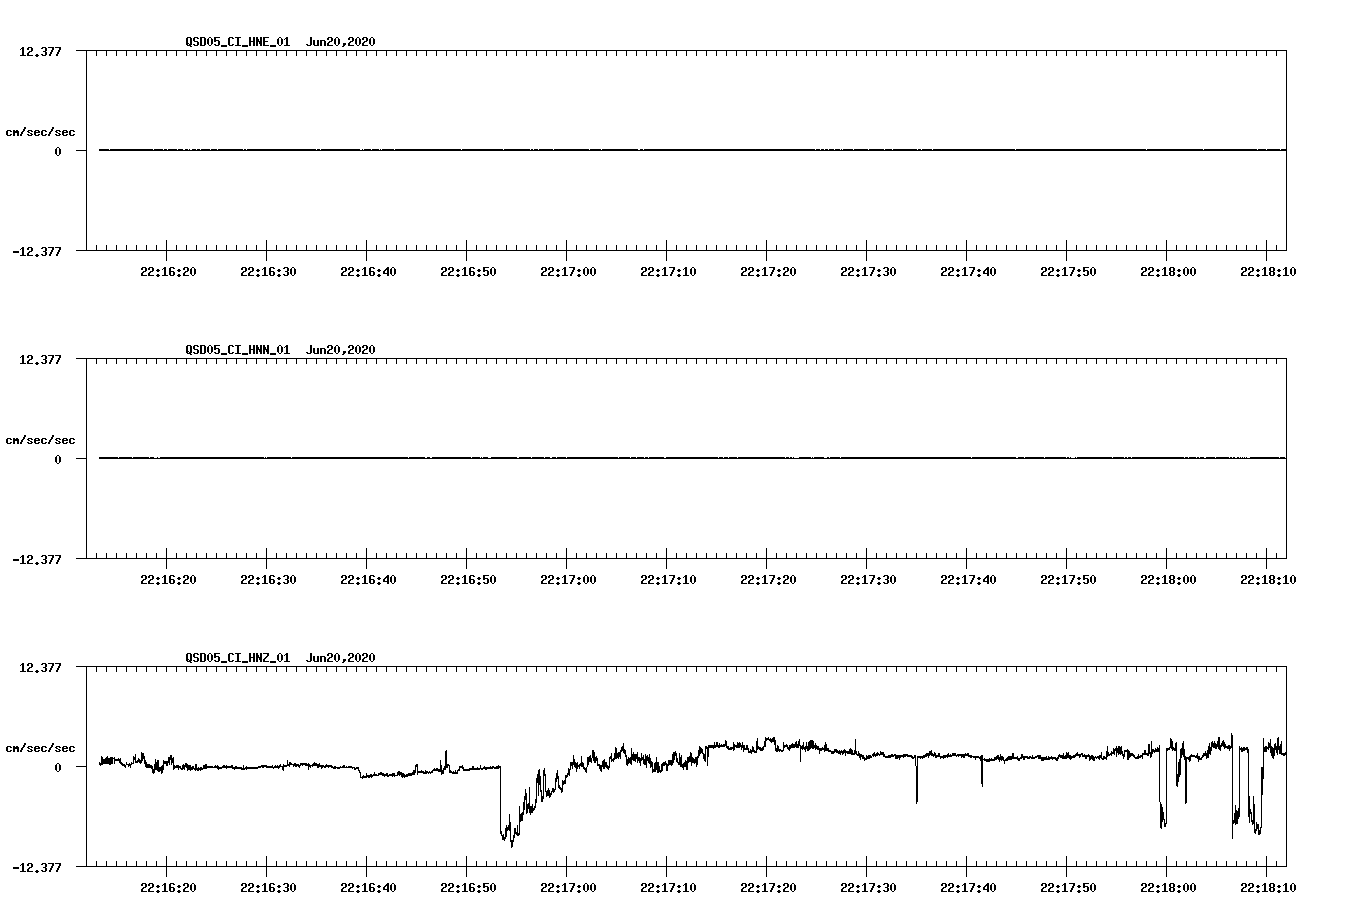
Task: Click 22:16:30 time label under HNN plot
Action: click(268, 580)
